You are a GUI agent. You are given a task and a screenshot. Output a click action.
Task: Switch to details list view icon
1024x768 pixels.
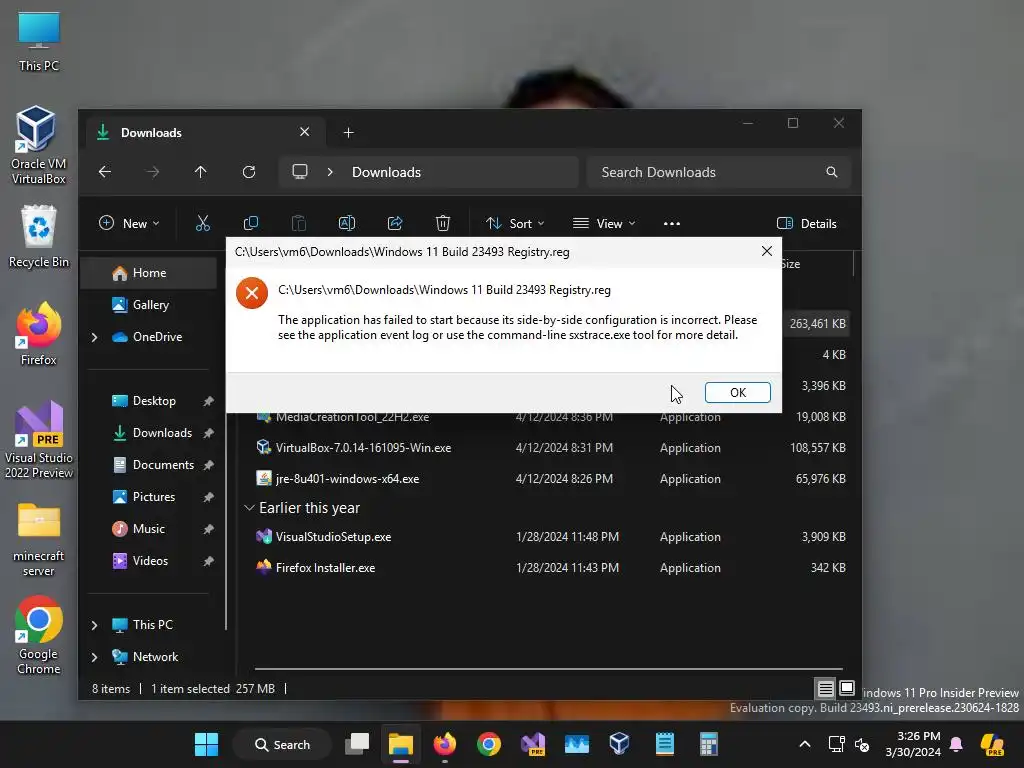825,688
